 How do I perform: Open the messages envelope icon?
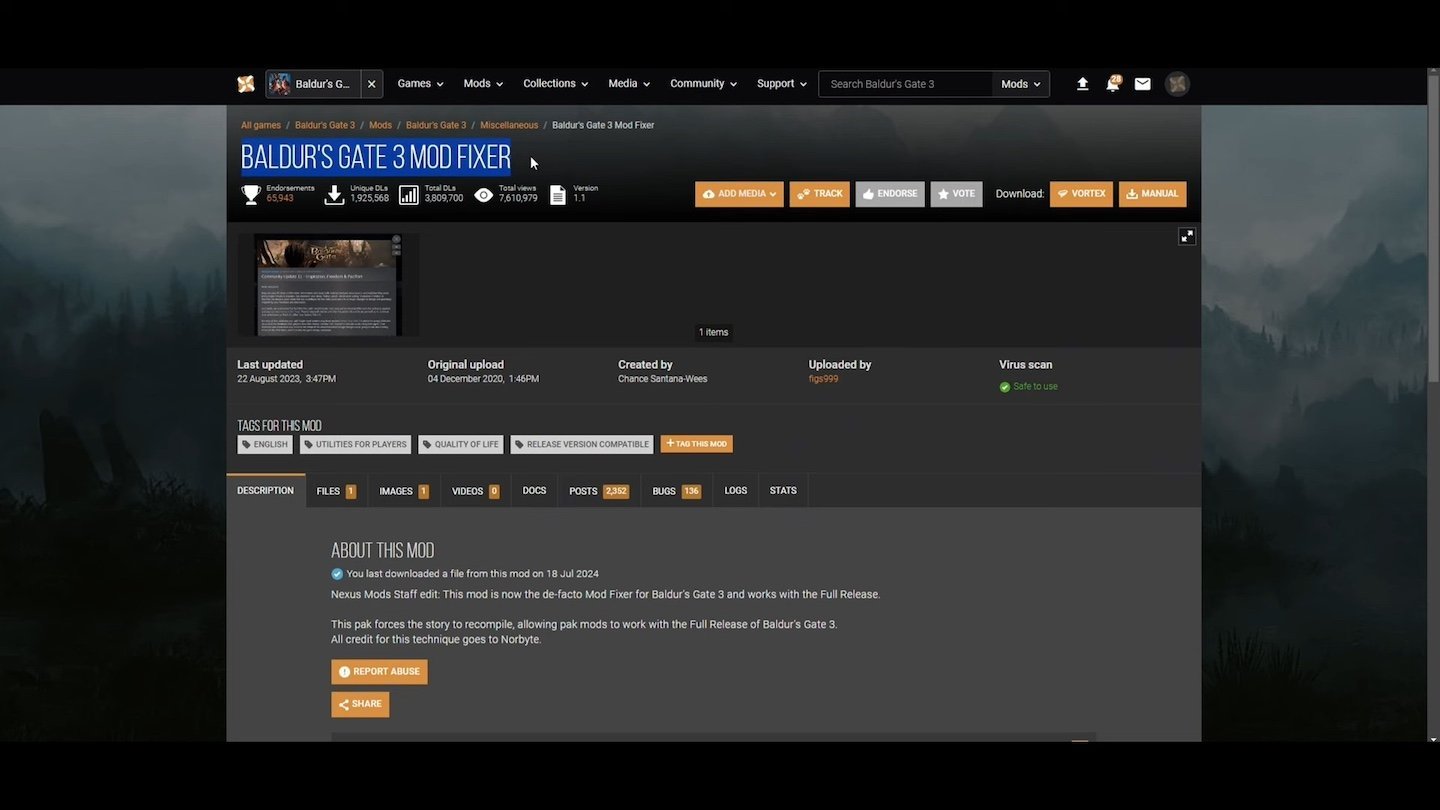(1142, 84)
